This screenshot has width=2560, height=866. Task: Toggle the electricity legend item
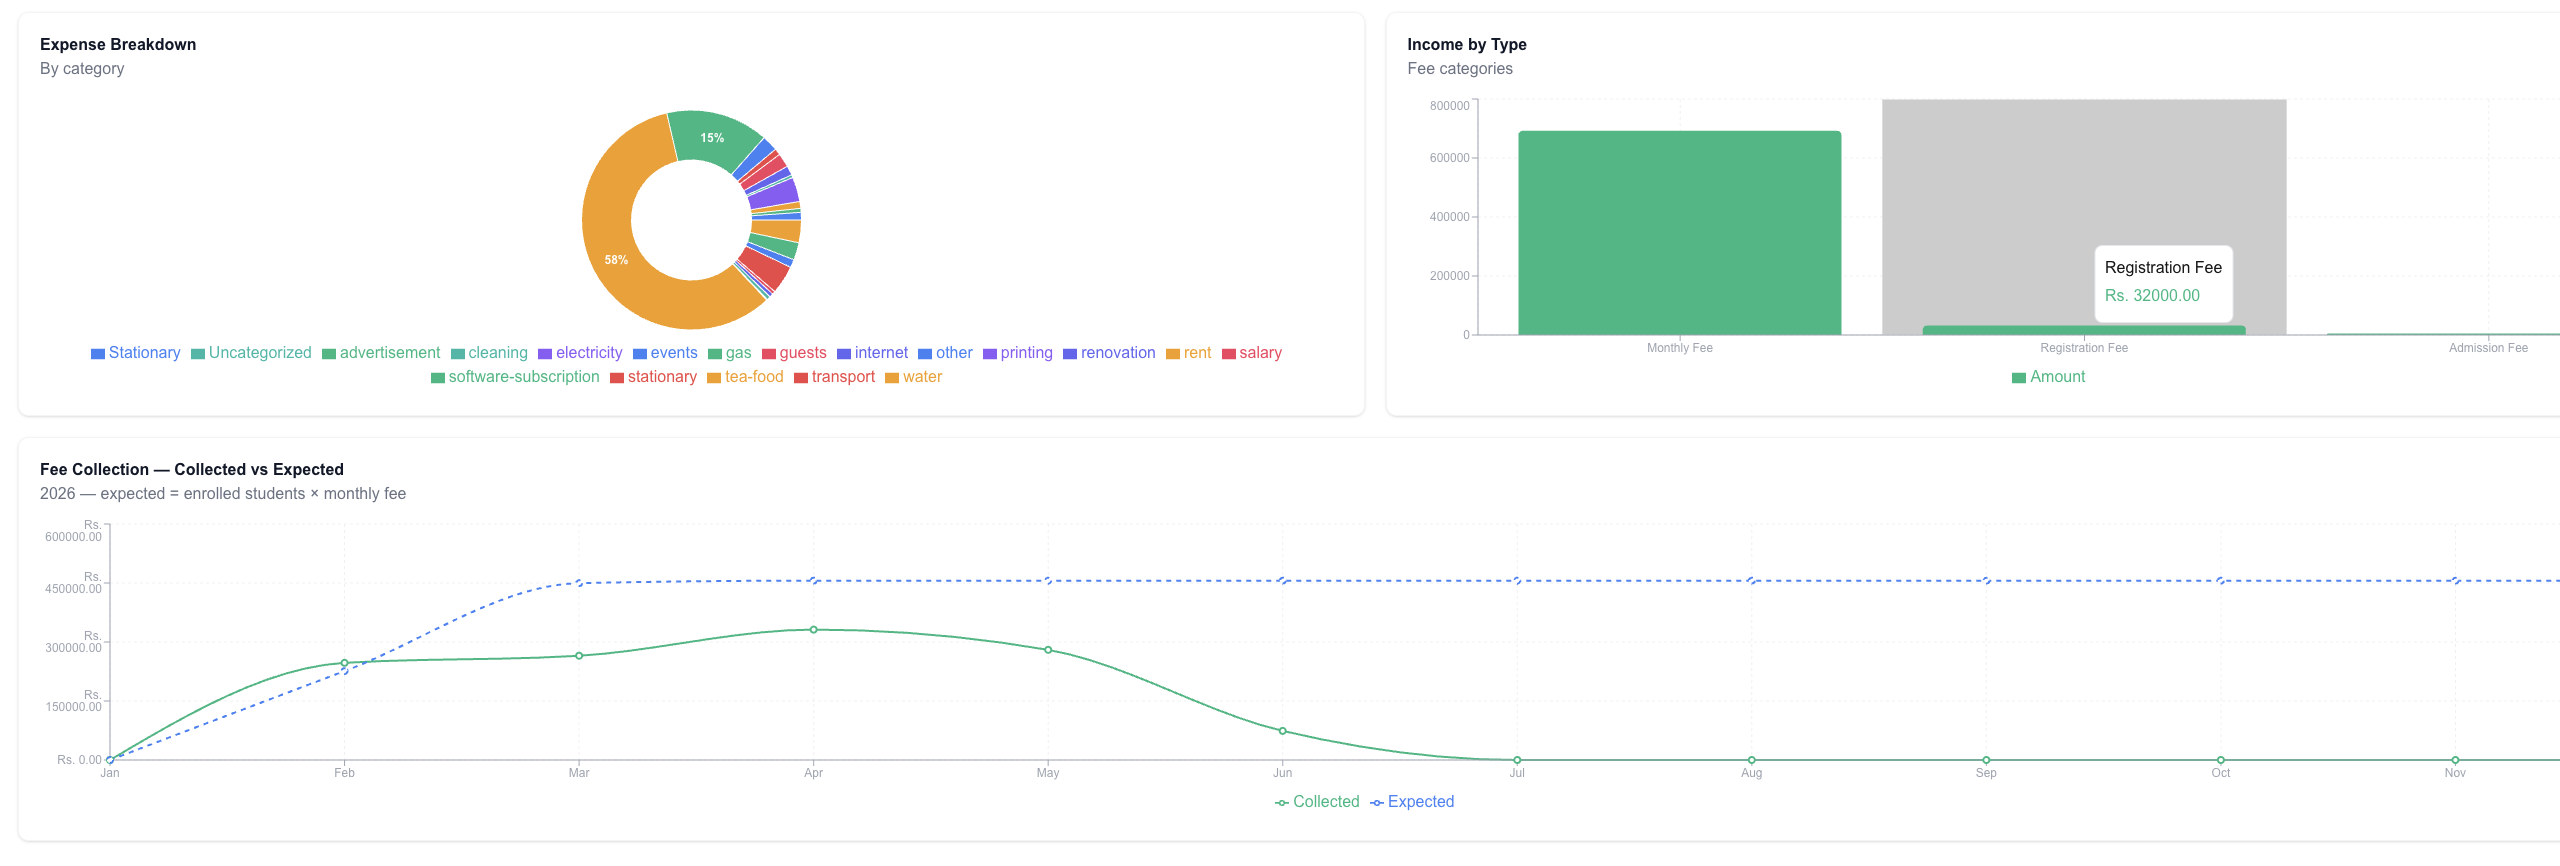[580, 353]
